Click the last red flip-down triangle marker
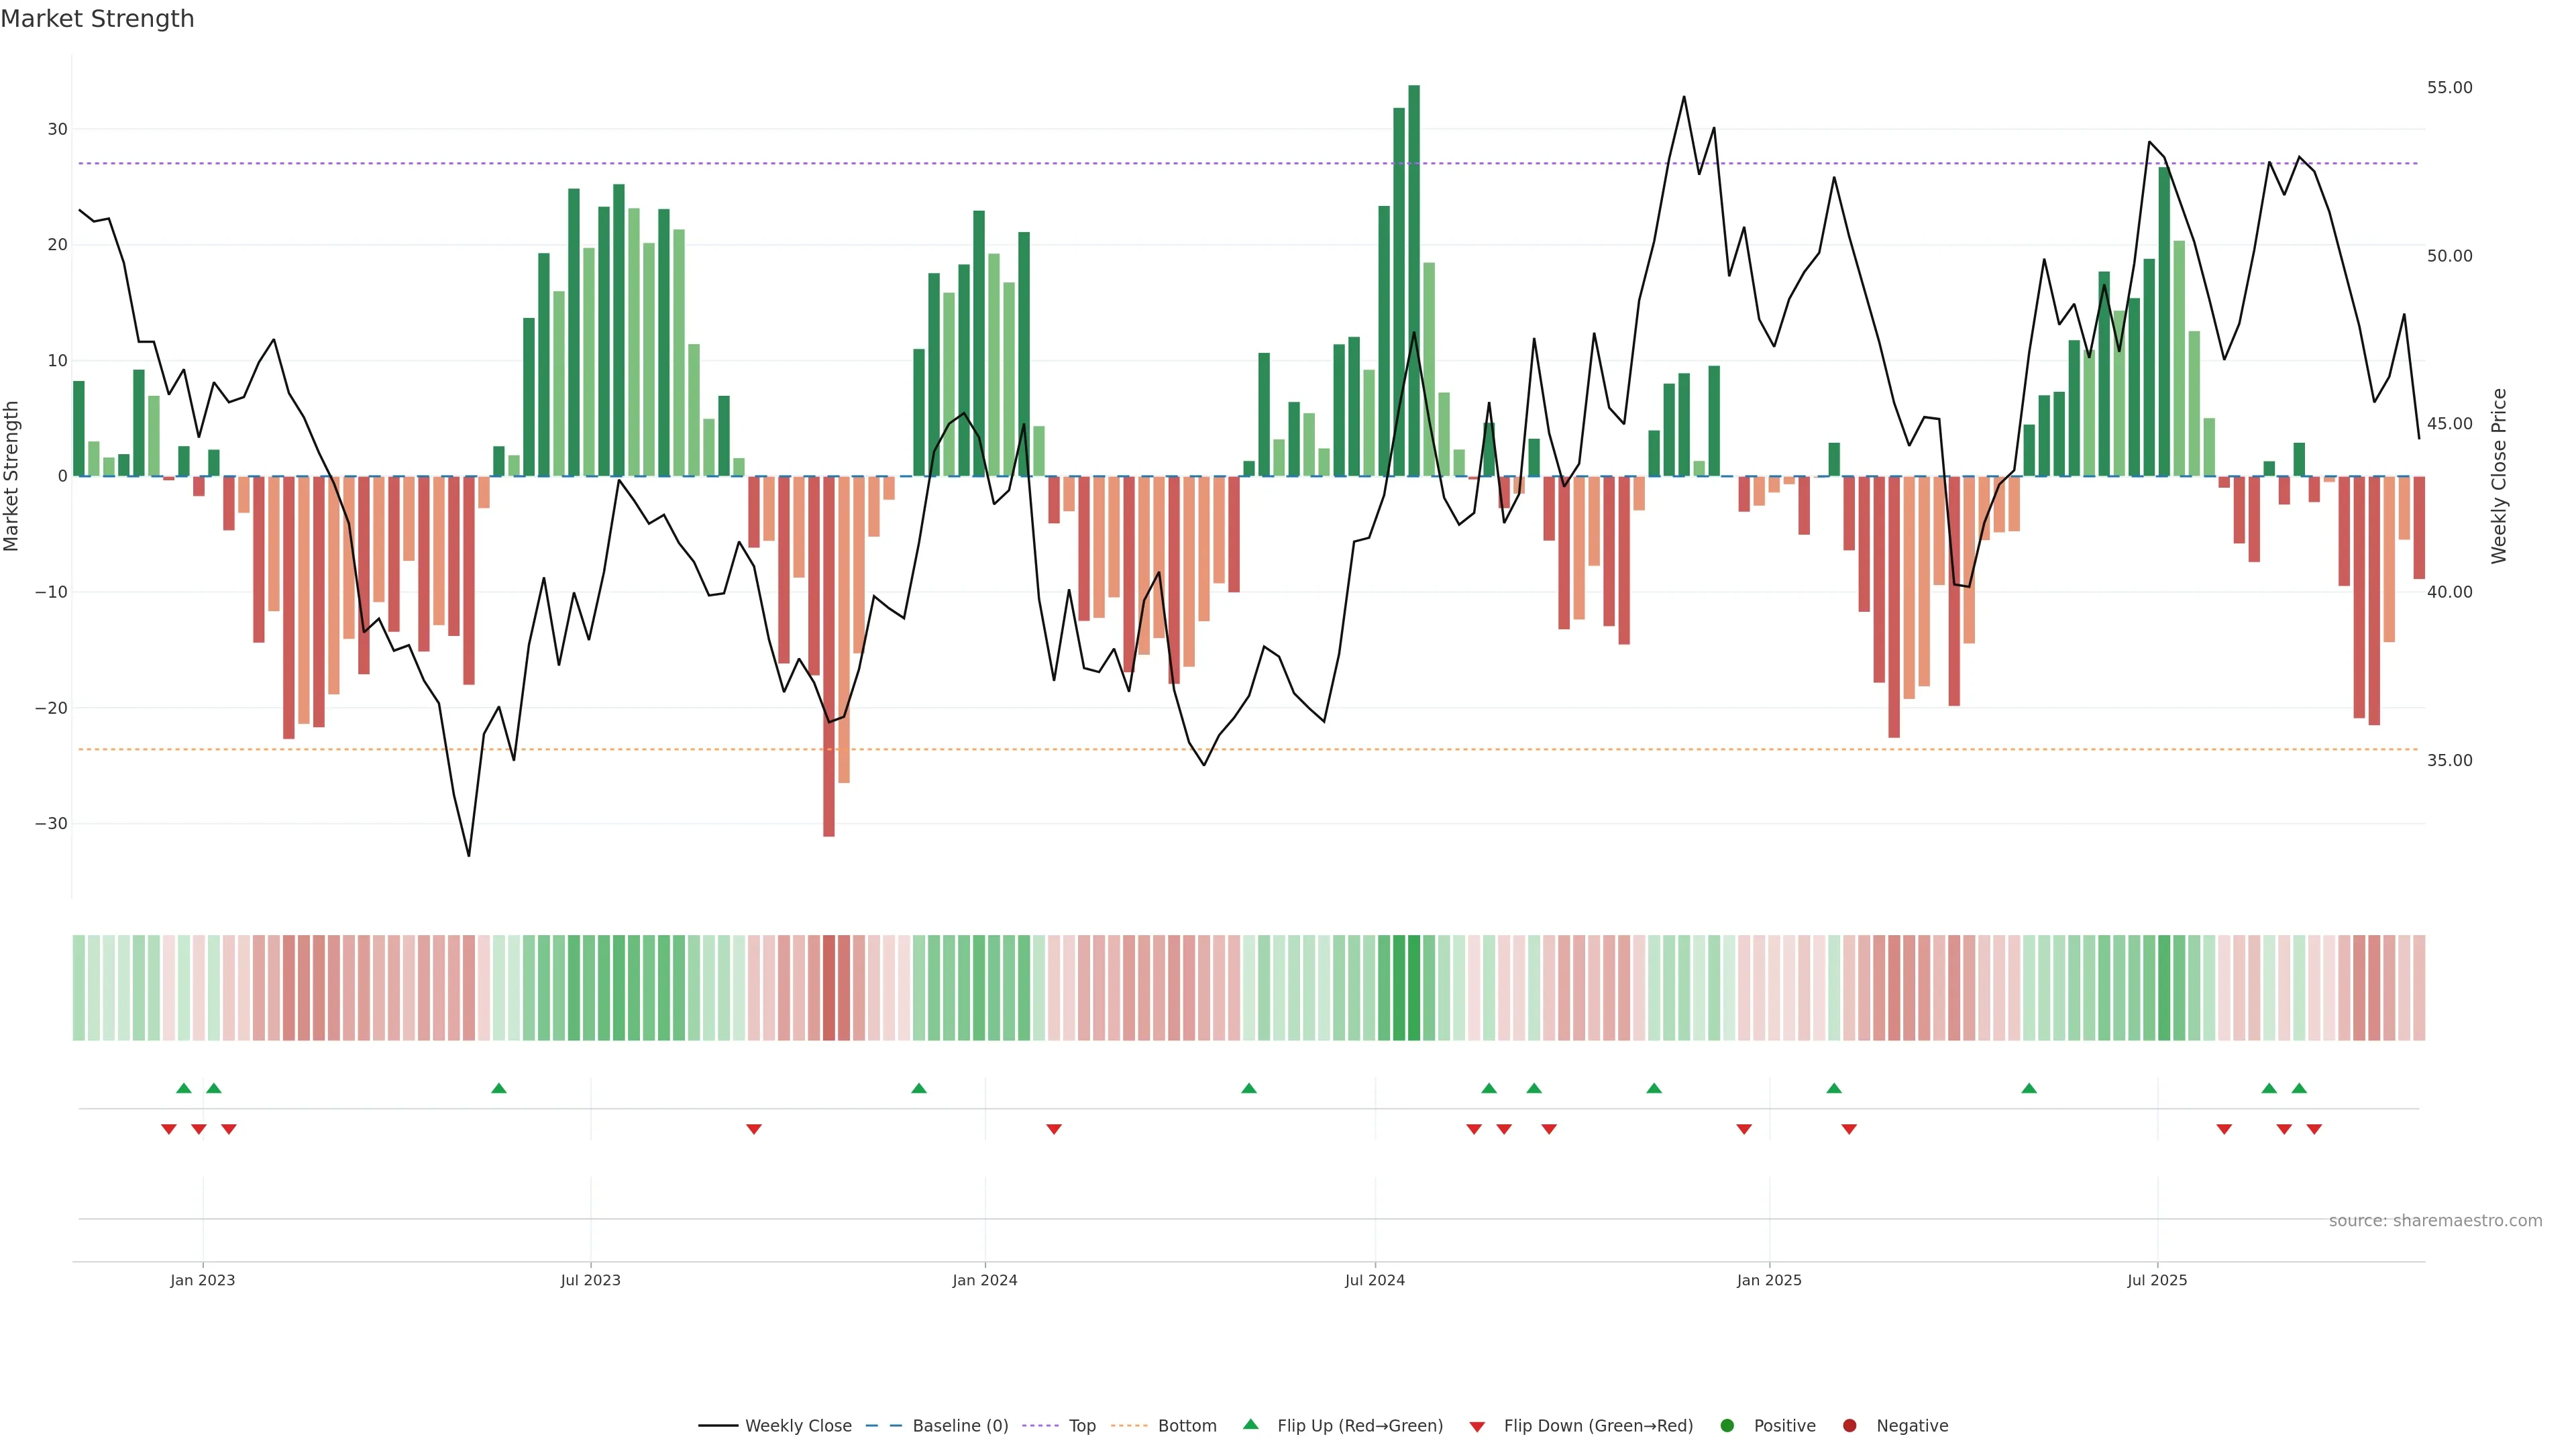 [2314, 1129]
